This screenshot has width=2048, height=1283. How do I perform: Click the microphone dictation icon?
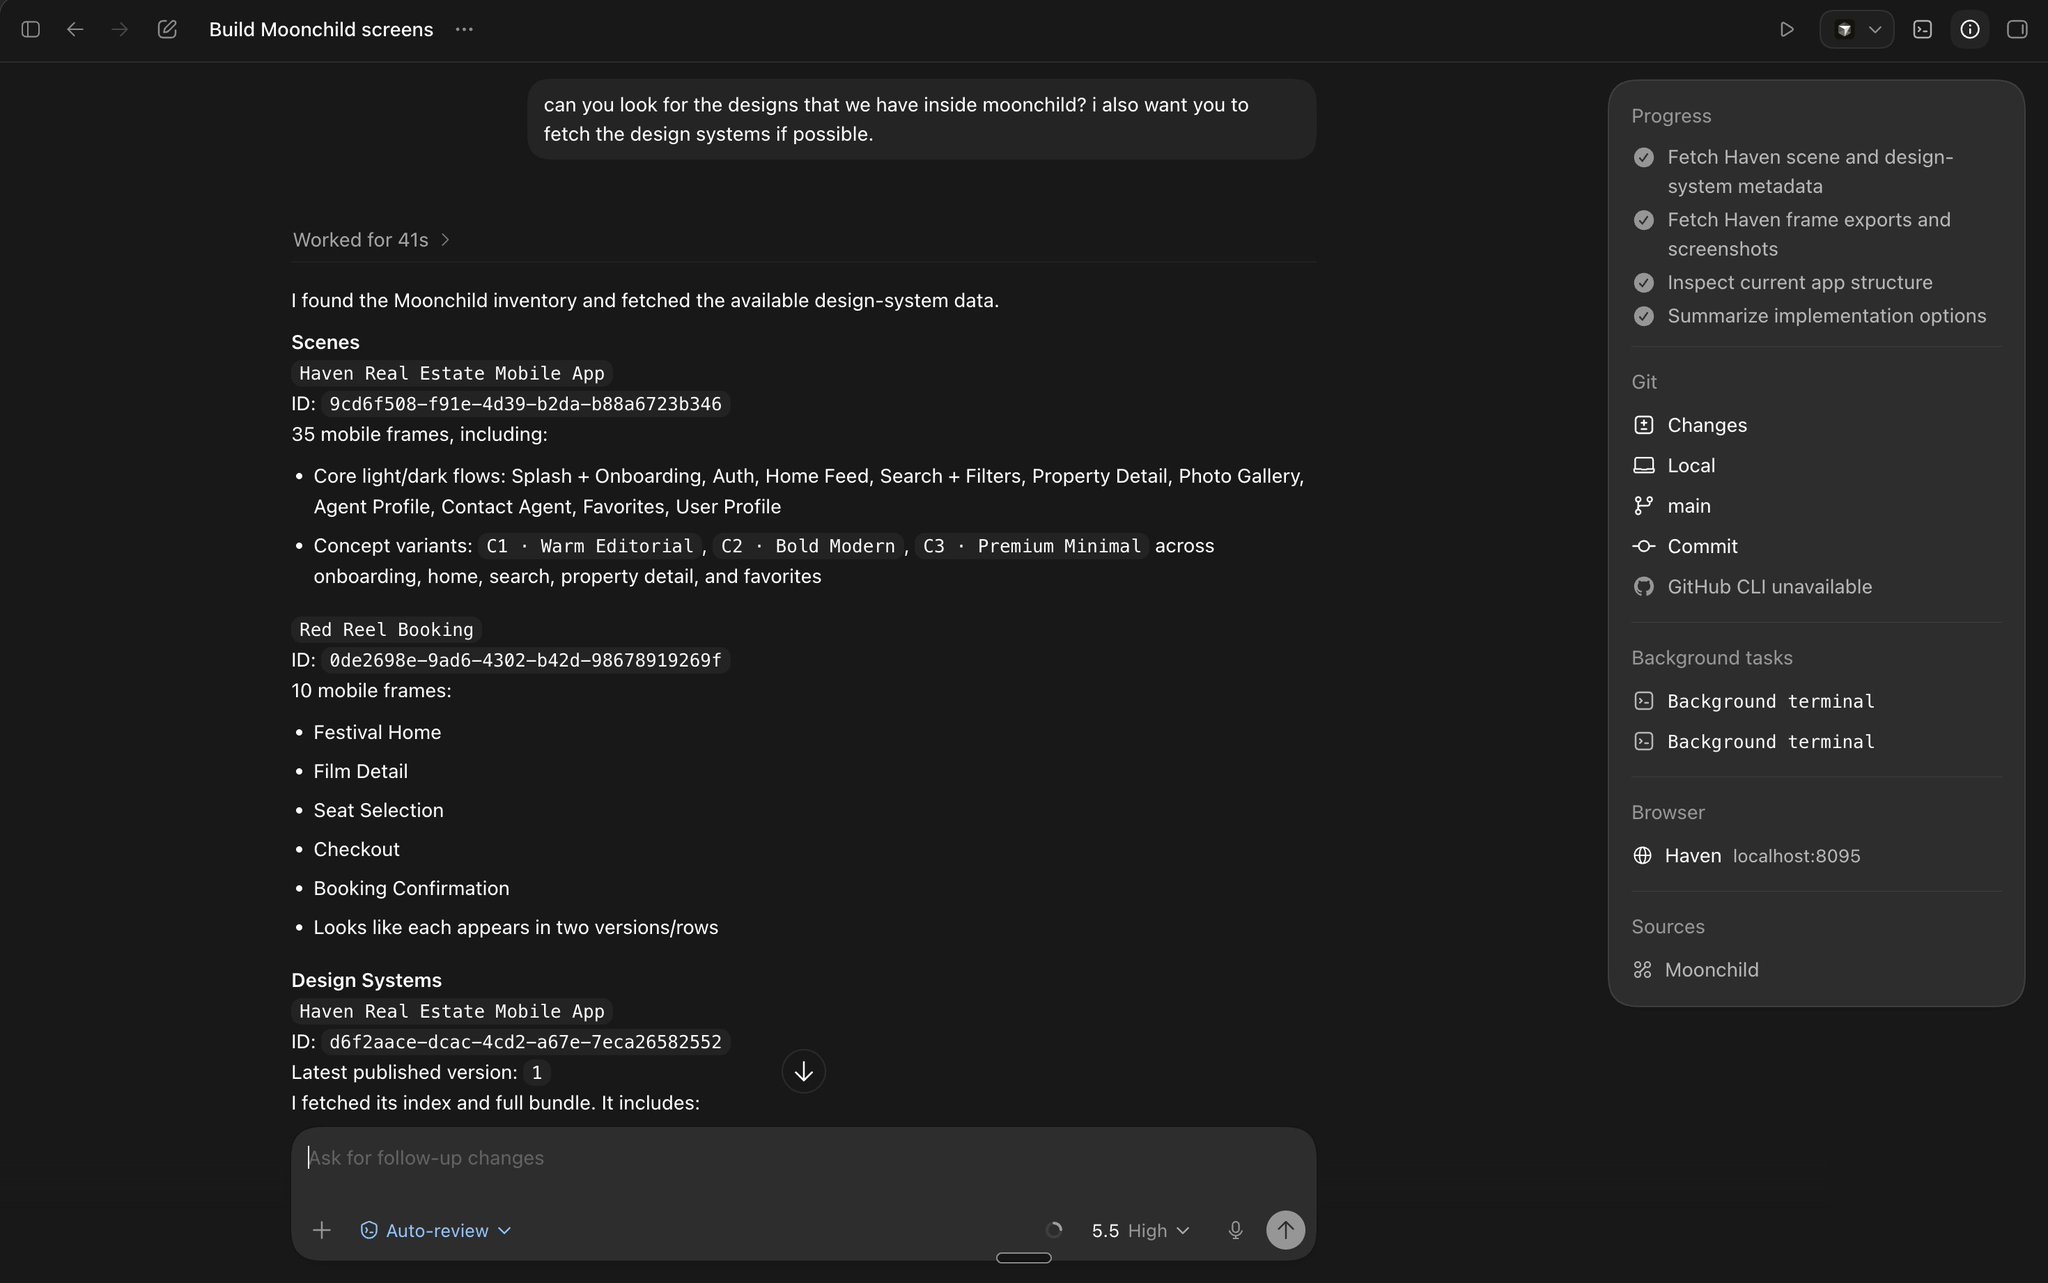(1235, 1230)
